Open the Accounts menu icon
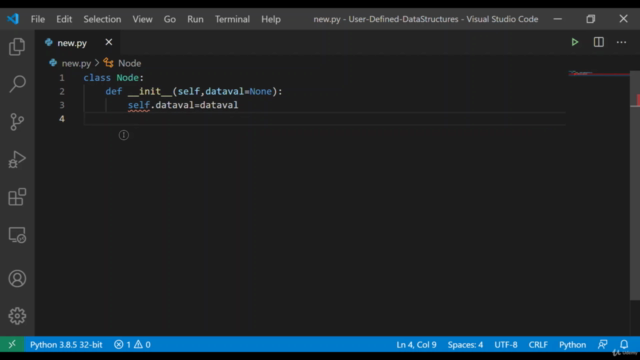640x360 pixels. (x=17, y=279)
